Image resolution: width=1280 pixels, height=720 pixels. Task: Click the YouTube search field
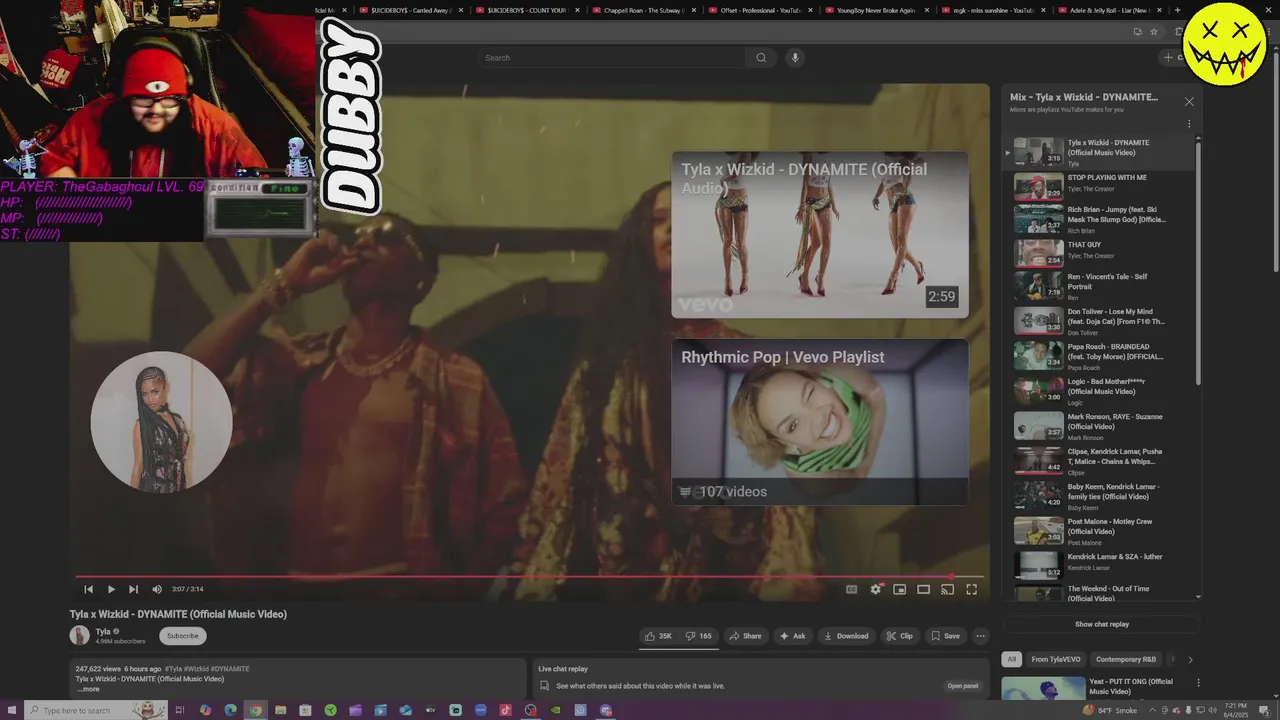[612, 58]
